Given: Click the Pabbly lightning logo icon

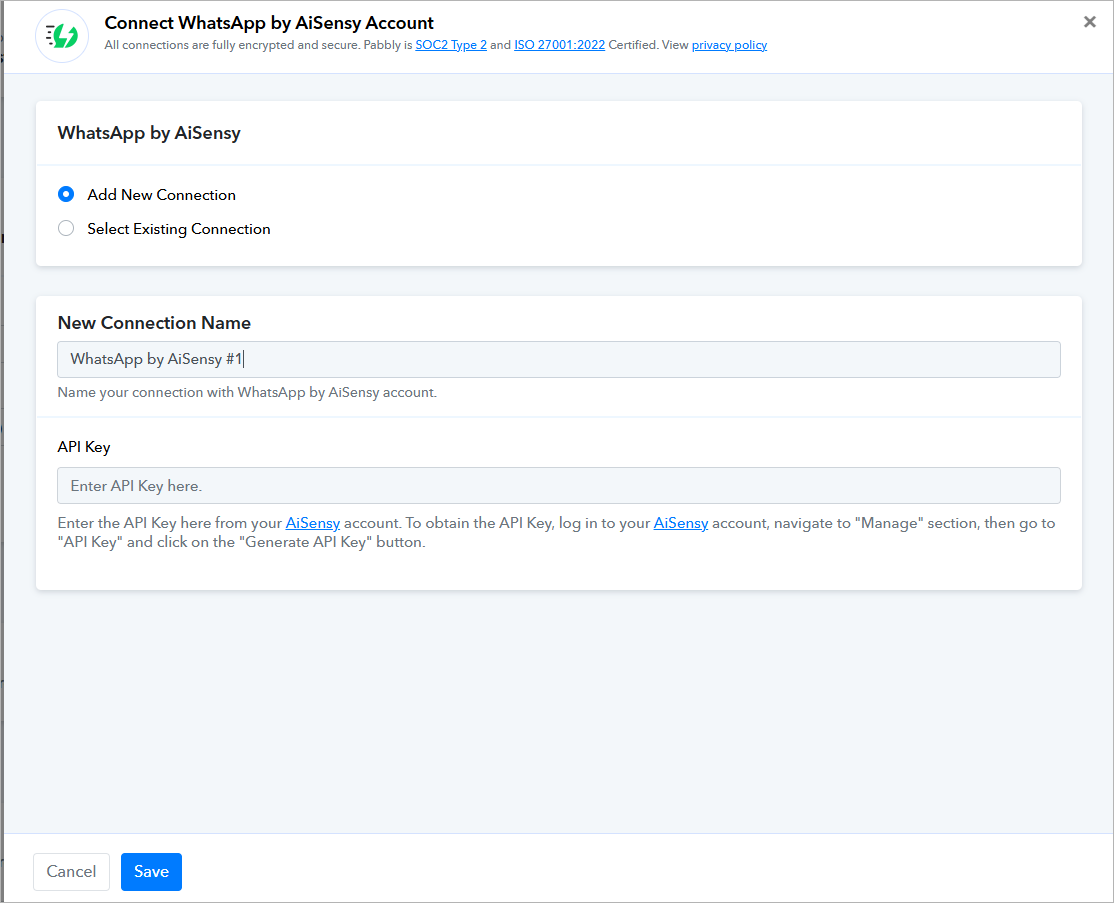Looking at the screenshot, I should [62, 36].
